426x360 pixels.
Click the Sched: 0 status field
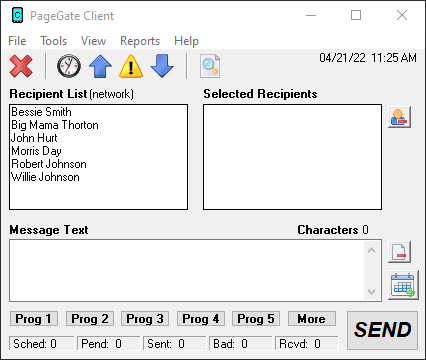coord(41,343)
